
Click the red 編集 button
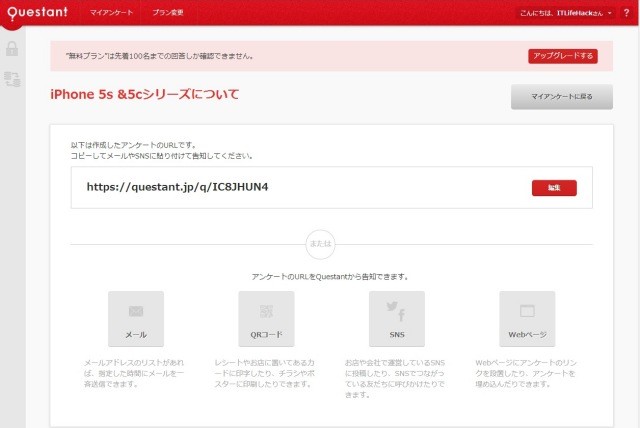pyautogui.click(x=554, y=188)
